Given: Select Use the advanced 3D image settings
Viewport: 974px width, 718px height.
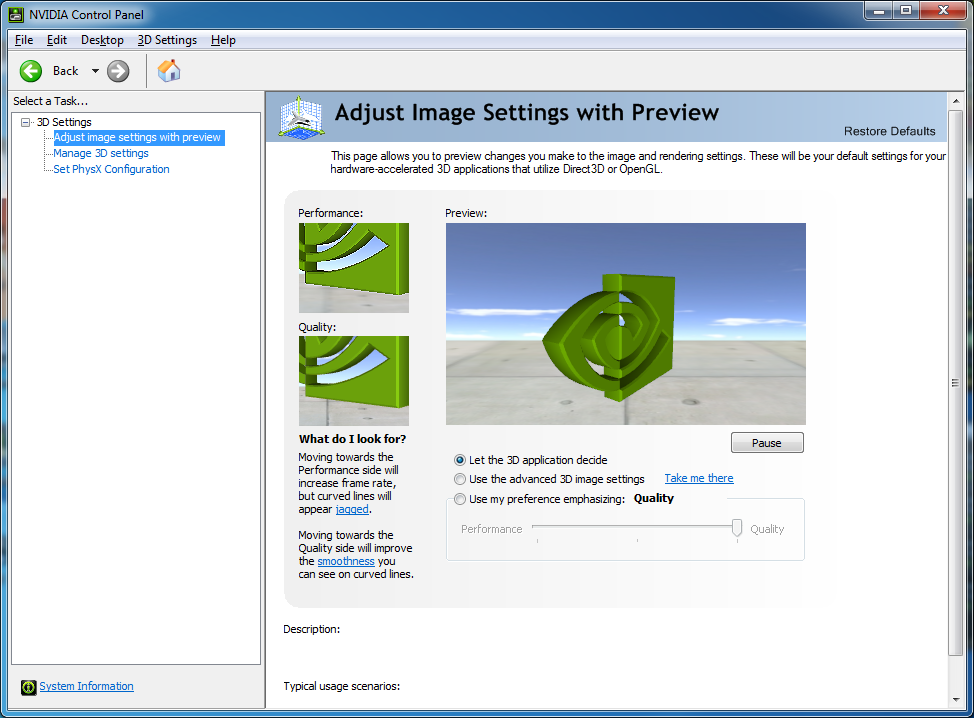Looking at the screenshot, I should (460, 479).
